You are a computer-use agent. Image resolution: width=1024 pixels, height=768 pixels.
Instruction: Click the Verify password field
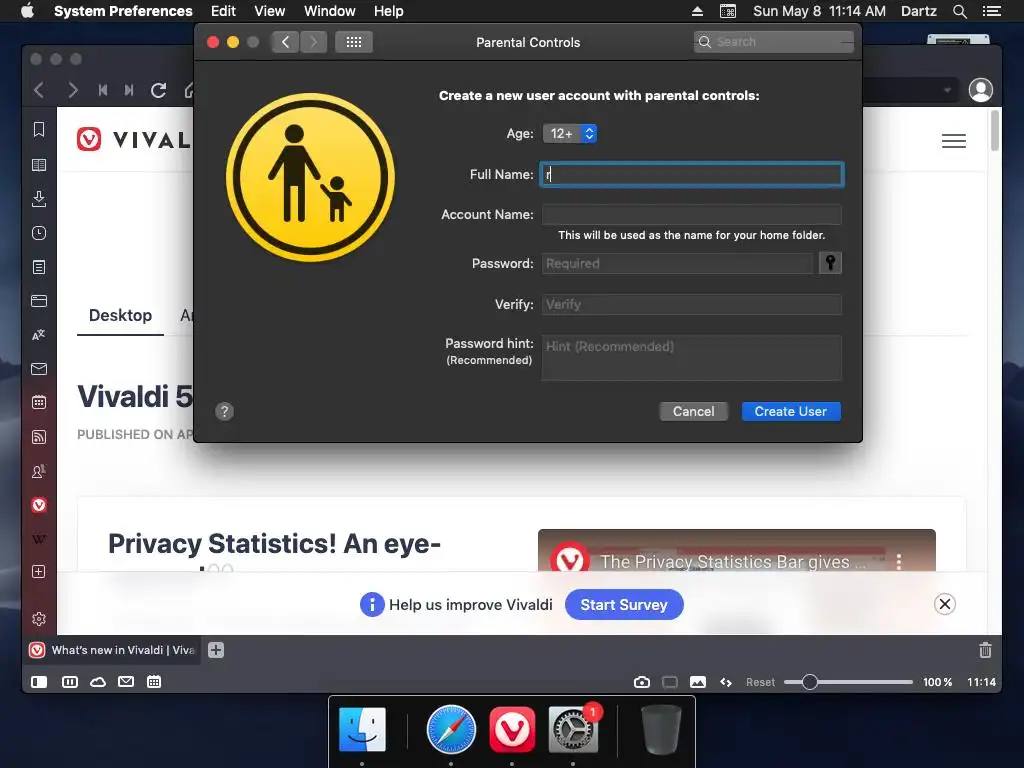tap(692, 304)
